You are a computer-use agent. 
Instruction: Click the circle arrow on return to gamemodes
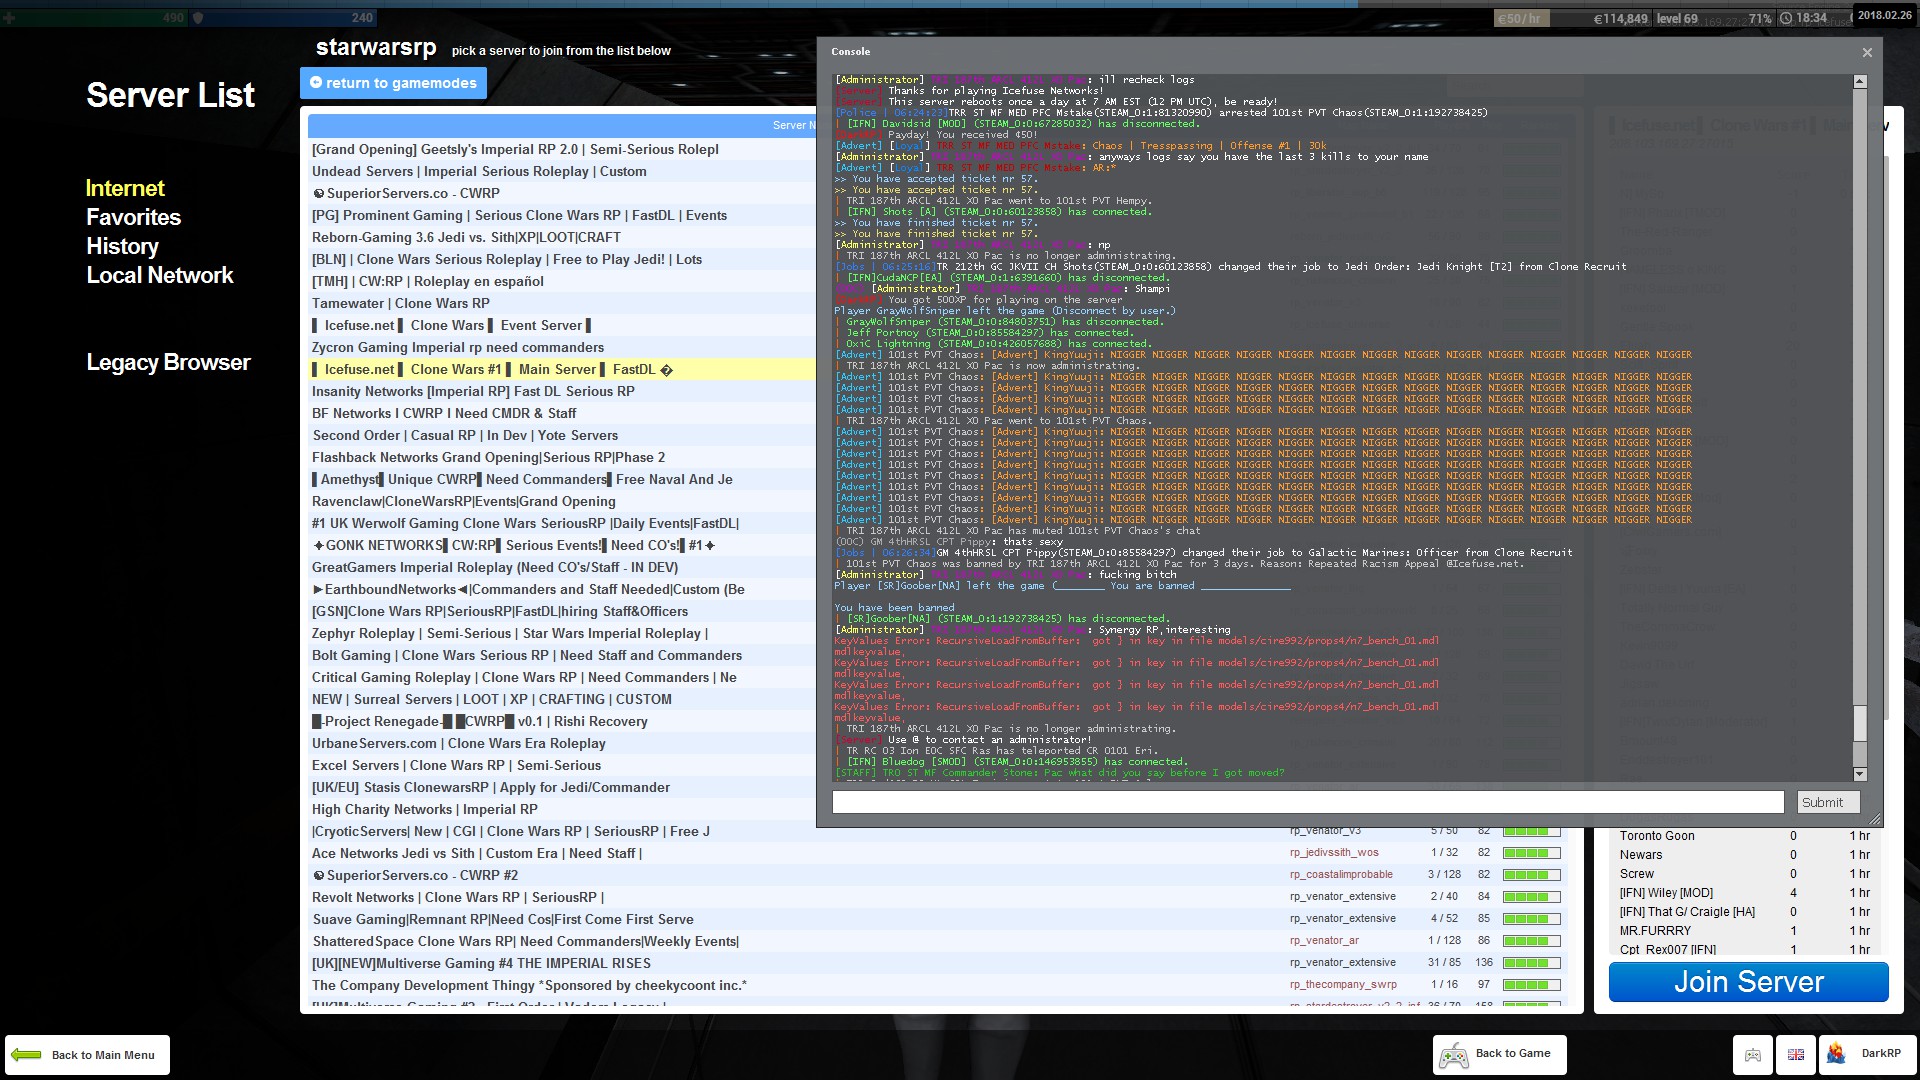click(x=316, y=82)
